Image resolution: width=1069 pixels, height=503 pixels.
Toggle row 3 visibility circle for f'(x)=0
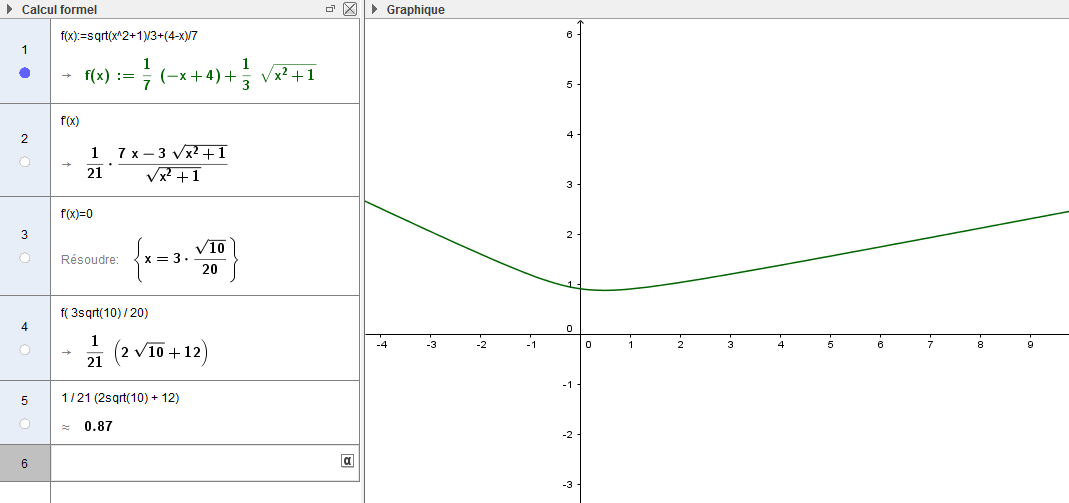(25, 258)
